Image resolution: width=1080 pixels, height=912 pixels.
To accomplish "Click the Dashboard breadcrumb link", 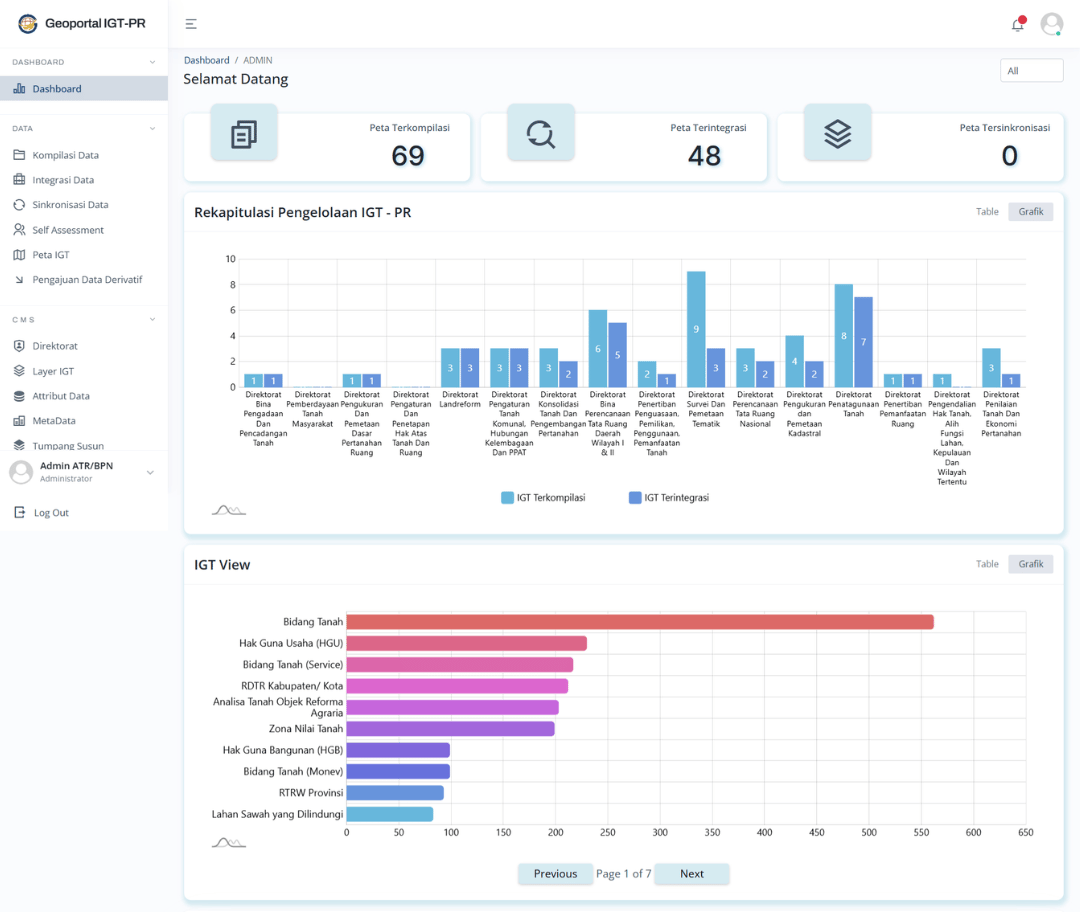I will click(206, 60).
